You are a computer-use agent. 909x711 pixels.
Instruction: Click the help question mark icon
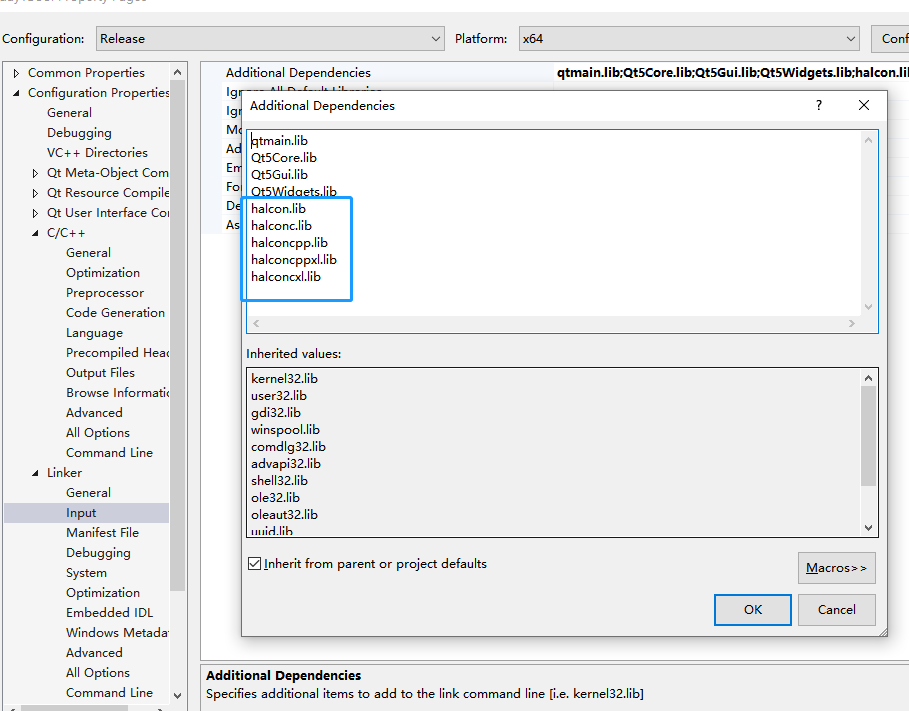(x=817, y=105)
